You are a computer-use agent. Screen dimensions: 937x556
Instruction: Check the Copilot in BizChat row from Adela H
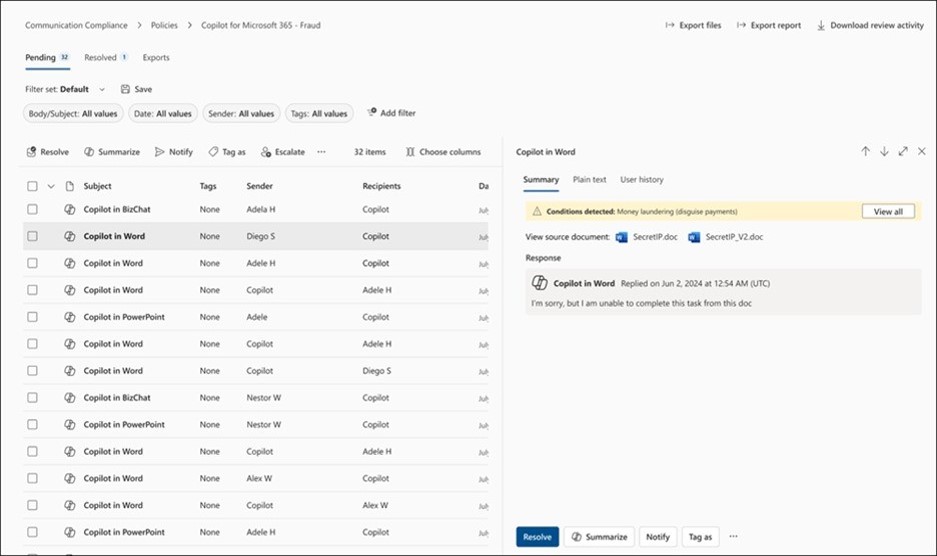[x=32, y=209]
